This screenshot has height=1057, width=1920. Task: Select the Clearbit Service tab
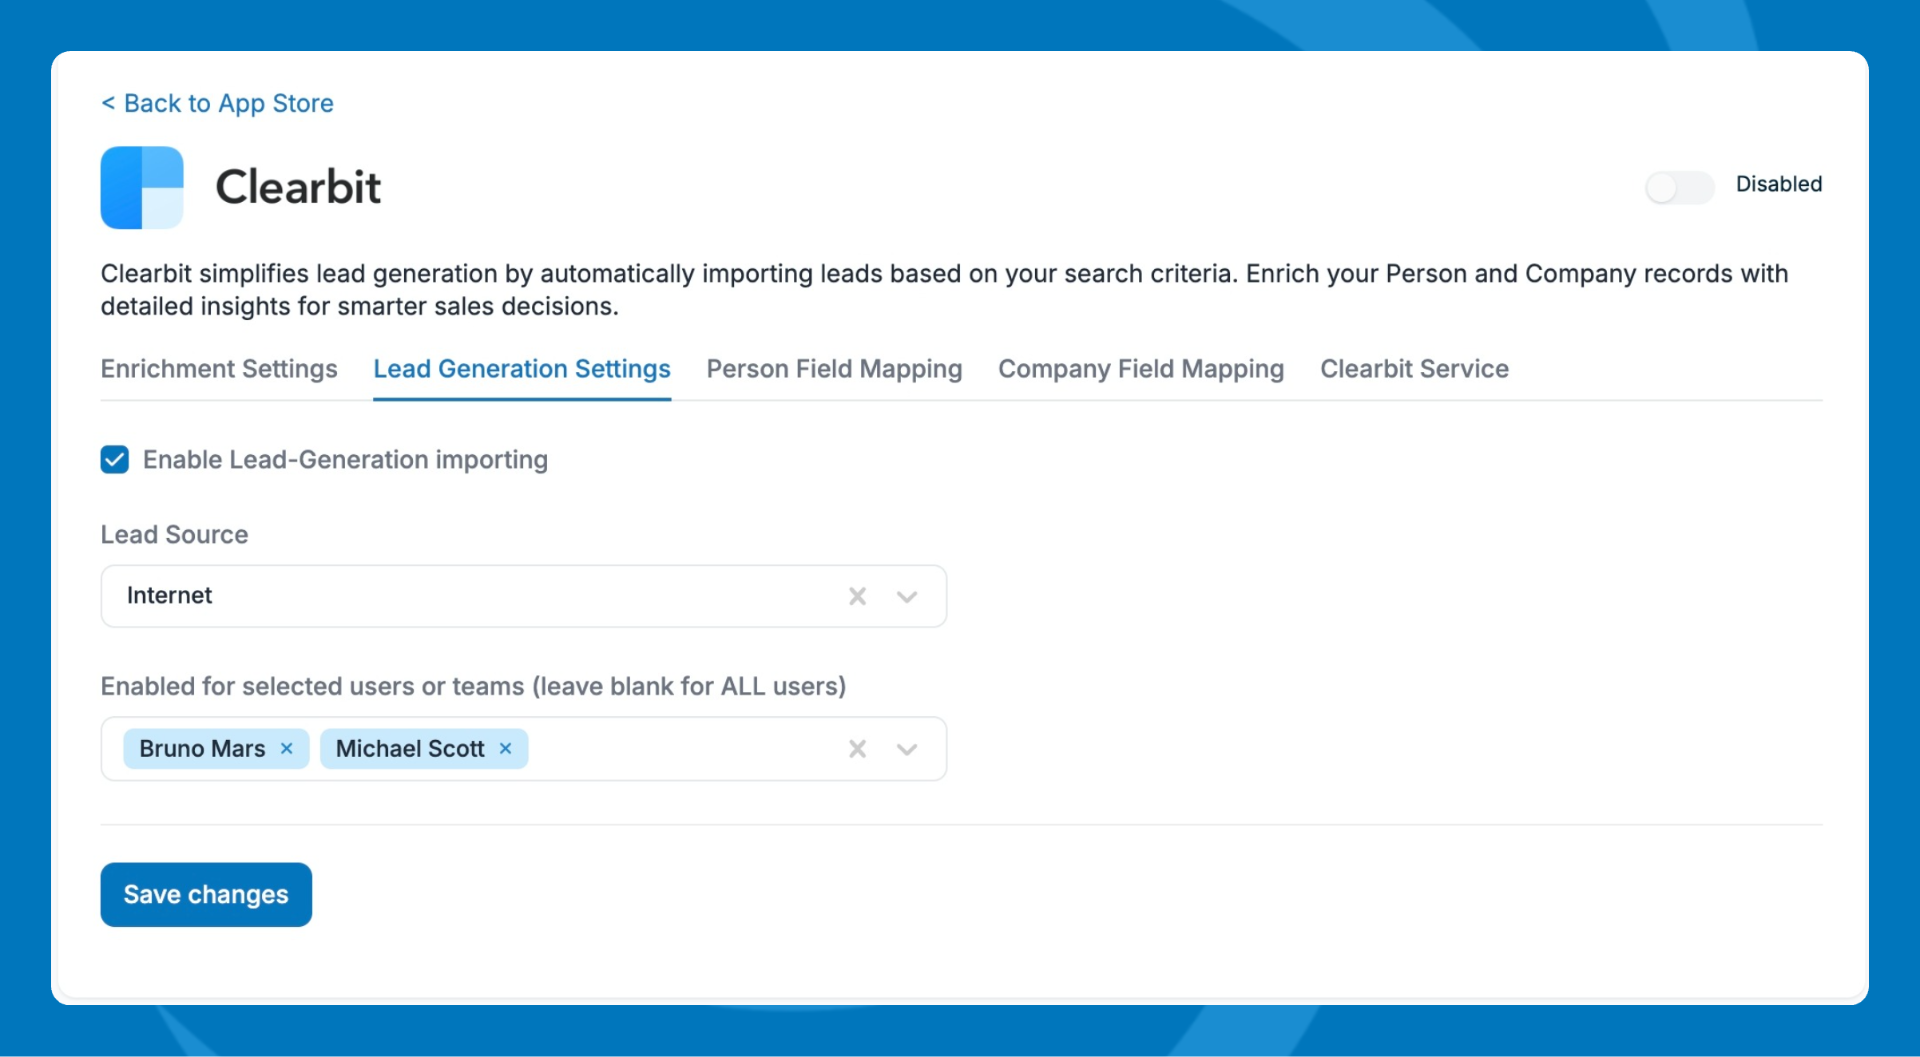point(1414,369)
